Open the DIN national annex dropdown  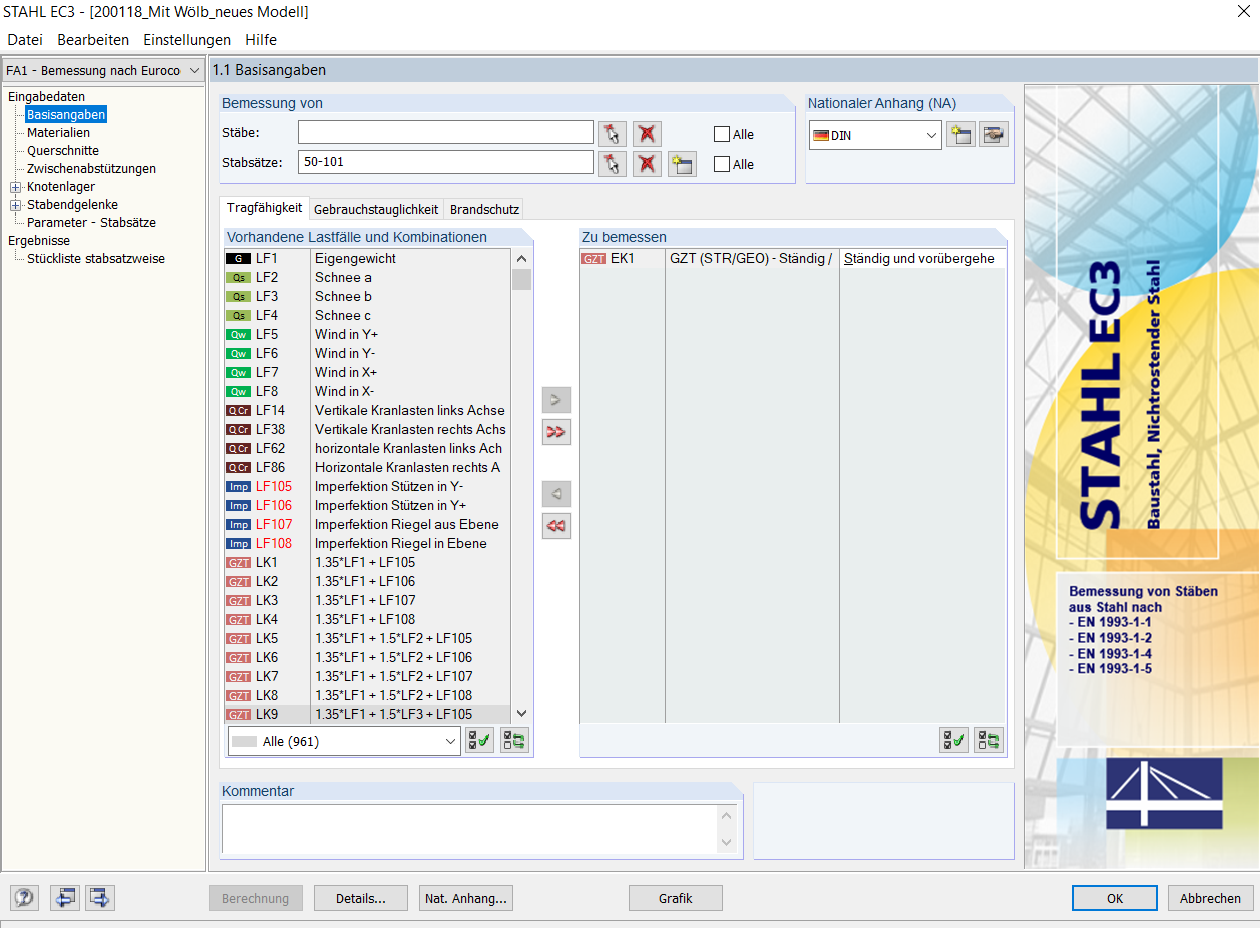(931, 135)
